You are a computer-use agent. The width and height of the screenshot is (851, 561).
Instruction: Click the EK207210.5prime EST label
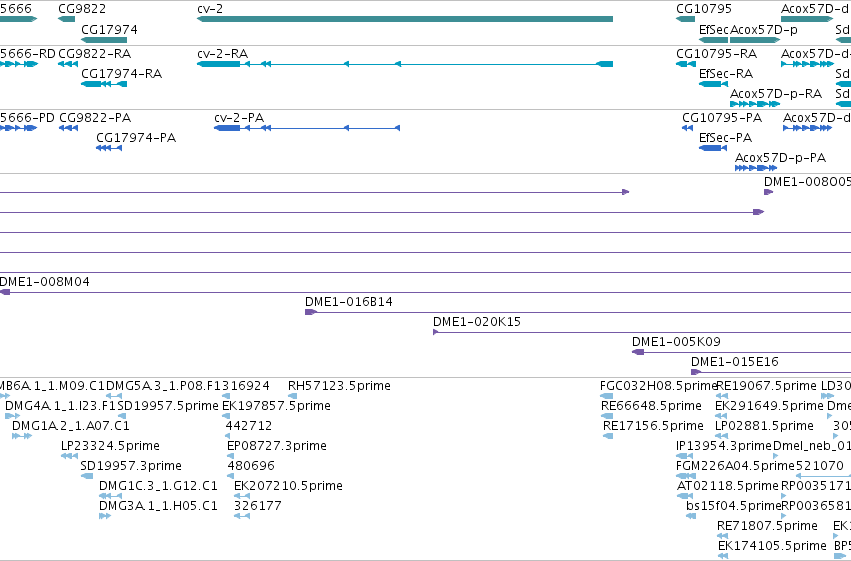(x=288, y=486)
